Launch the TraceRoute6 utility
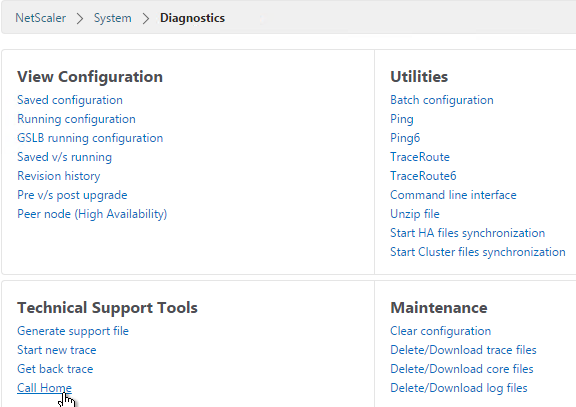Viewport: 576px width, 407px height. click(x=423, y=176)
